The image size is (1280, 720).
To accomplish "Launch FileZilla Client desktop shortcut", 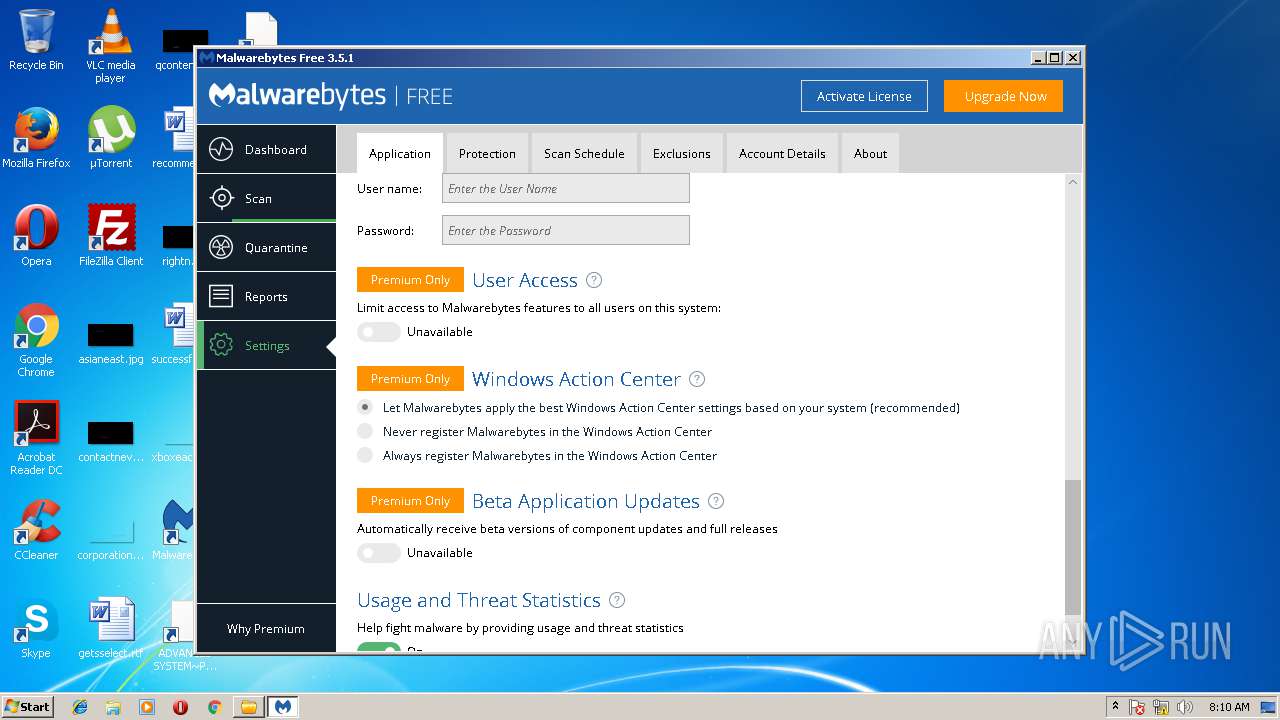I will coord(110,236).
